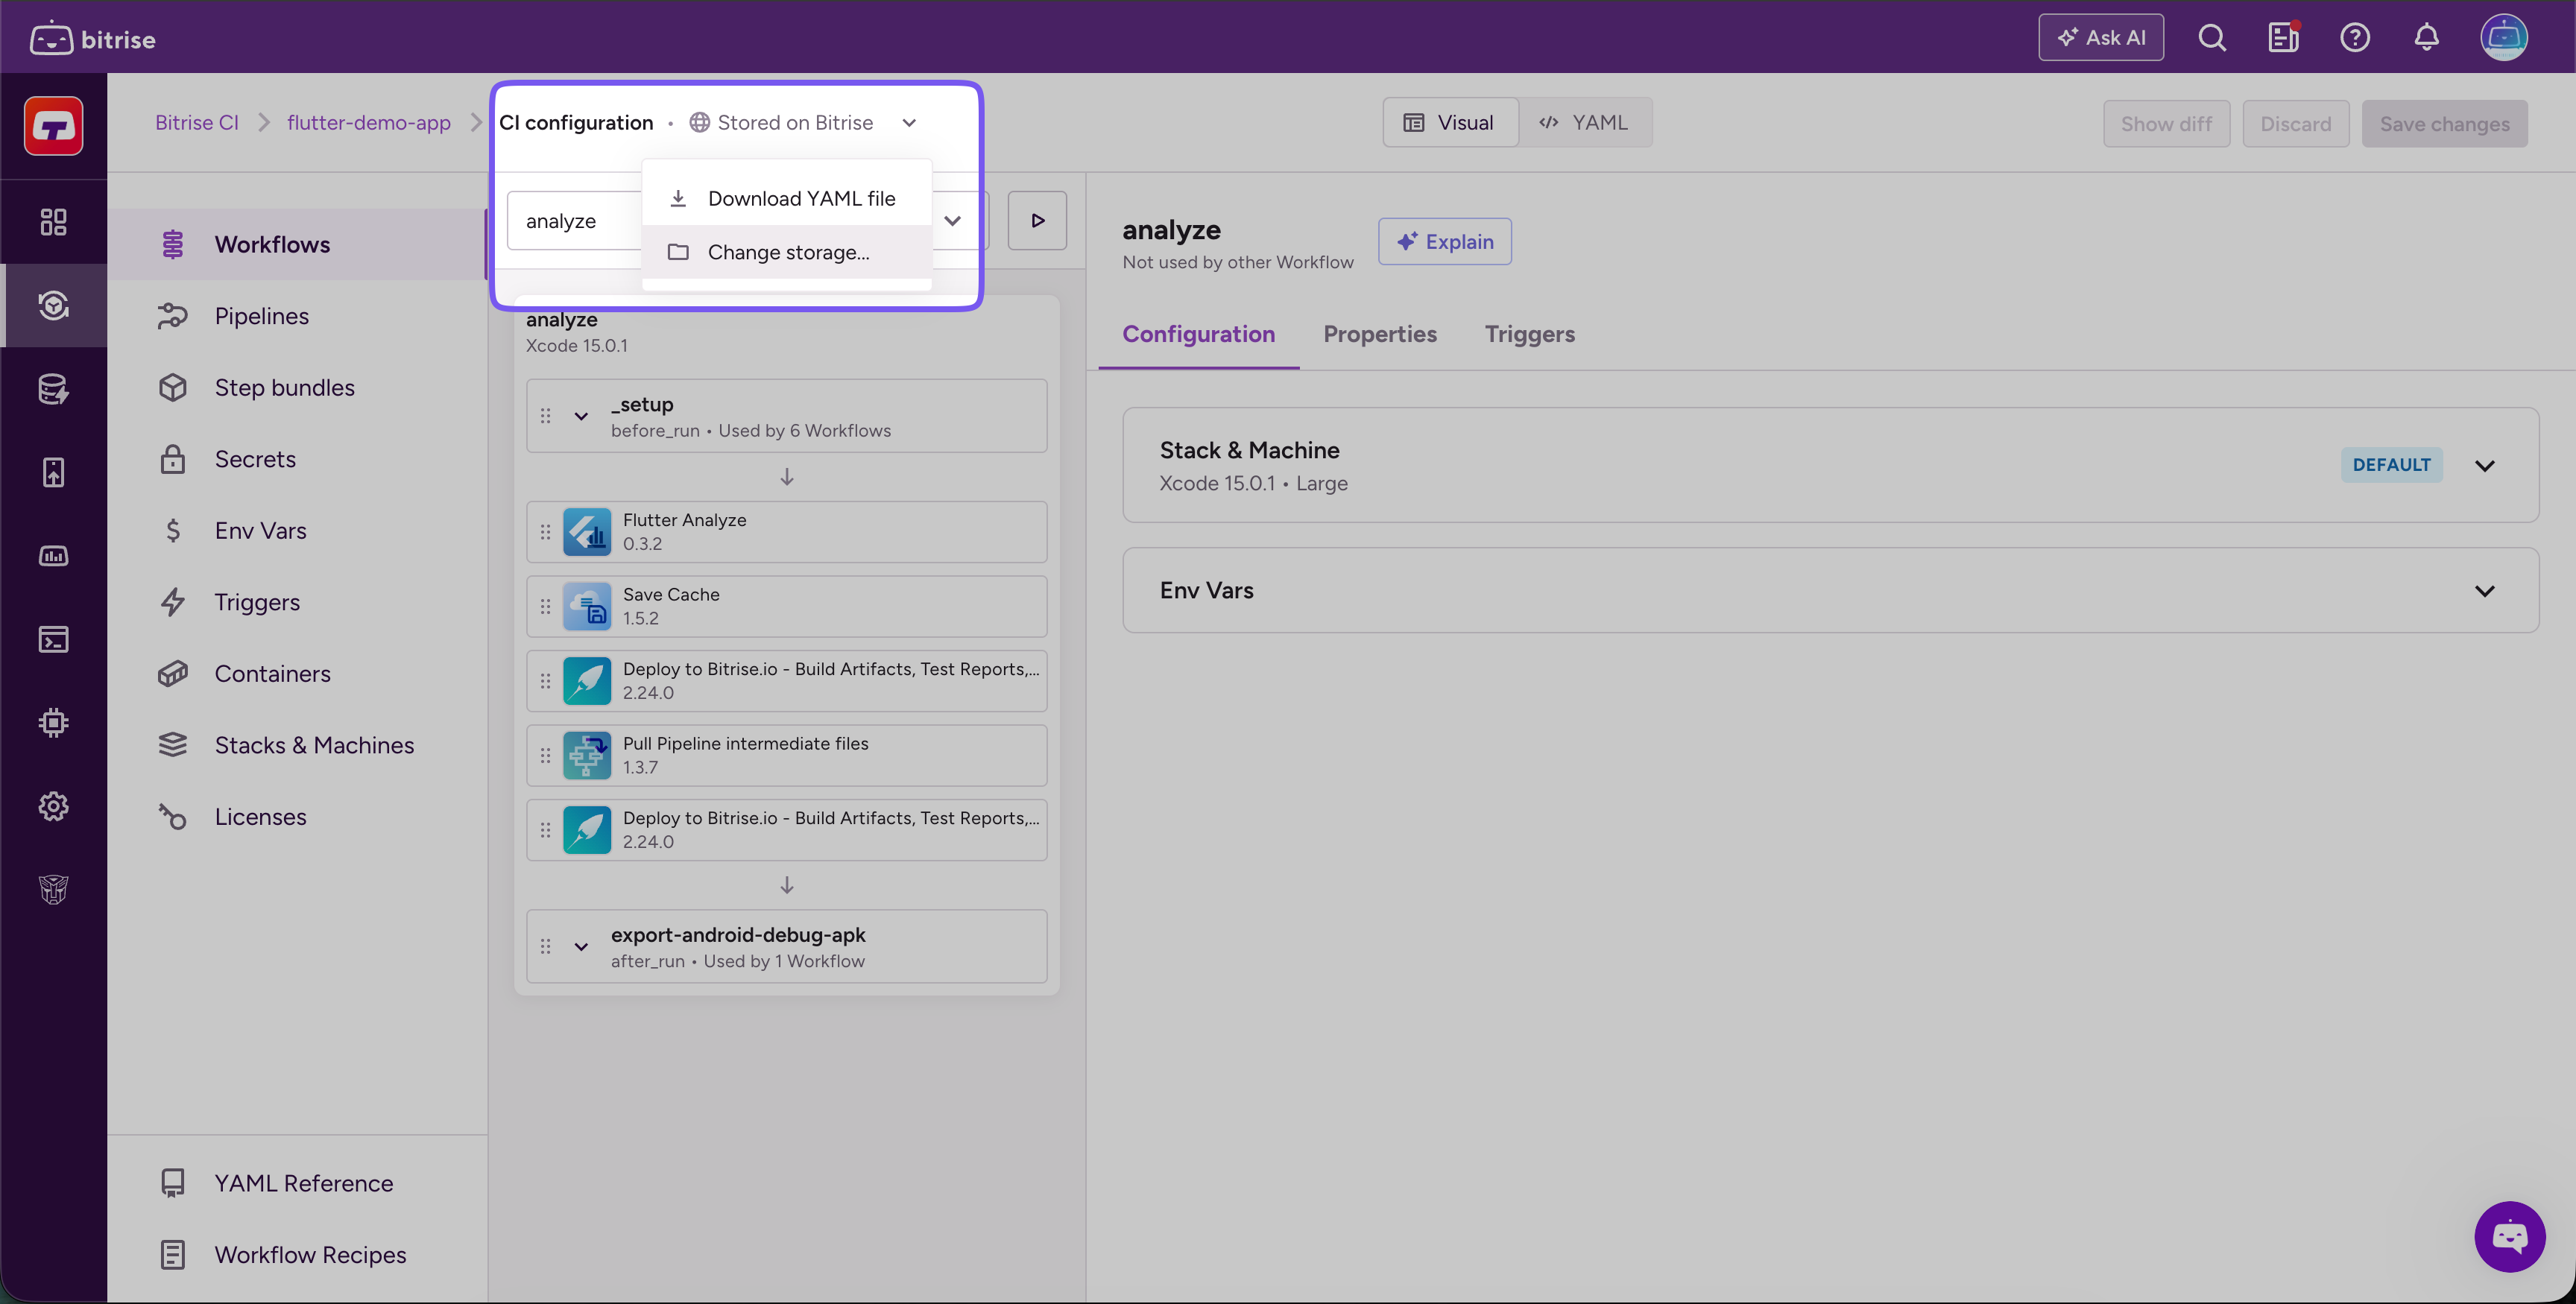Click the DEFAULT badge in Stack & Machine
Image resolution: width=2576 pixels, height=1304 pixels.
click(2391, 465)
